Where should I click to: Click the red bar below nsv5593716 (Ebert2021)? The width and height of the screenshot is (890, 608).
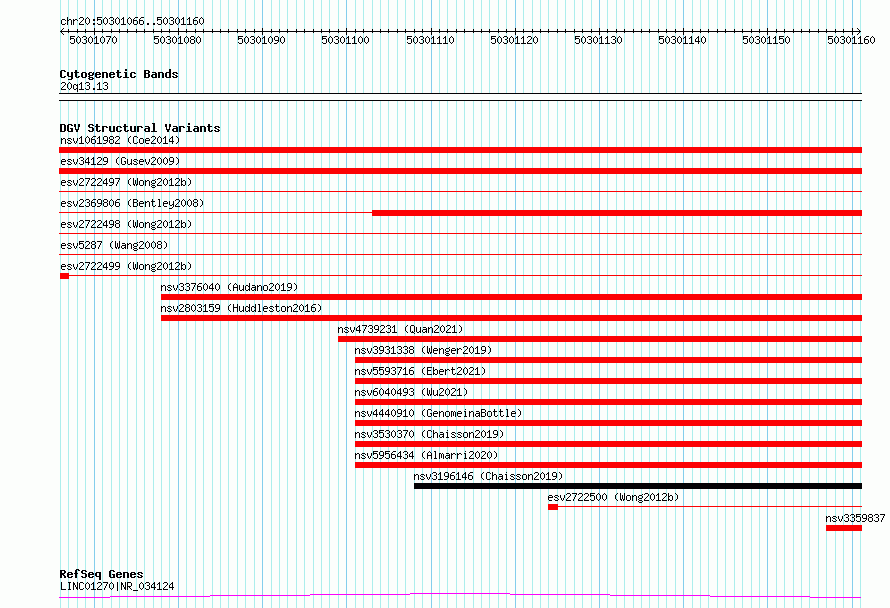point(608,381)
